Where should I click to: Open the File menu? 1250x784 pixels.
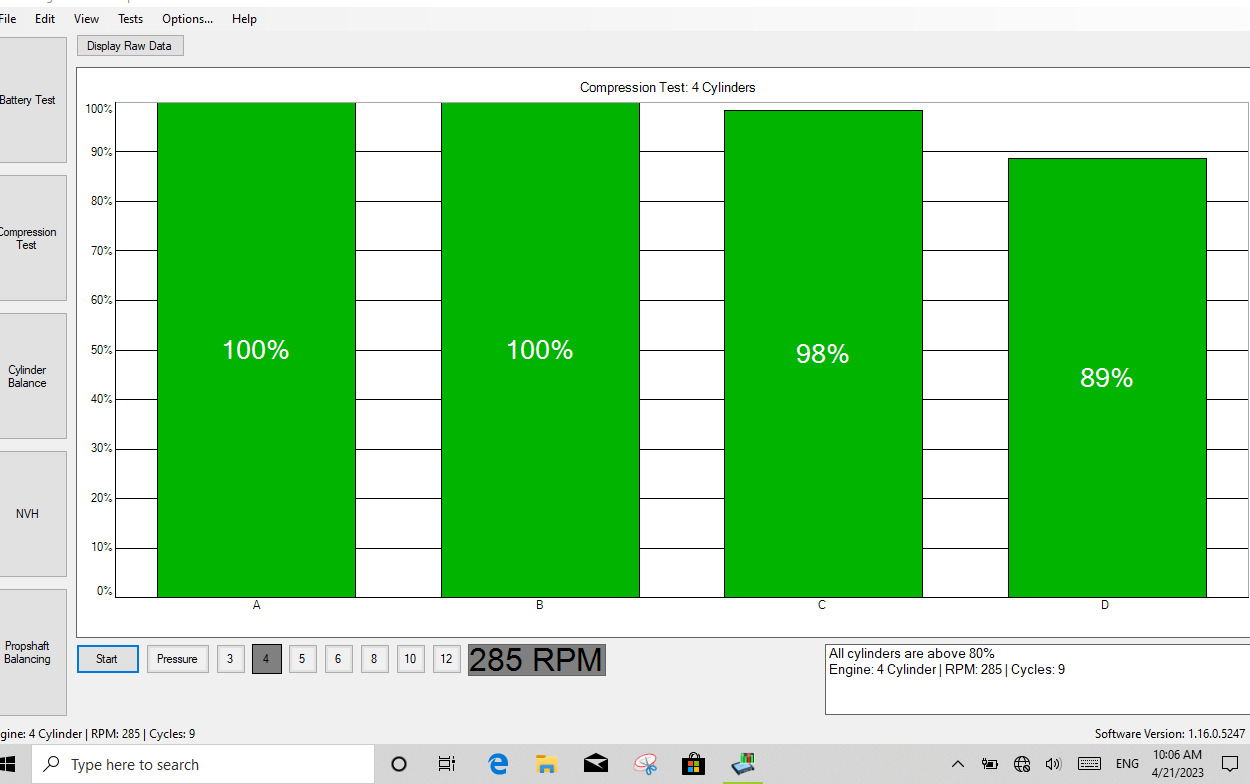click(x=8, y=19)
